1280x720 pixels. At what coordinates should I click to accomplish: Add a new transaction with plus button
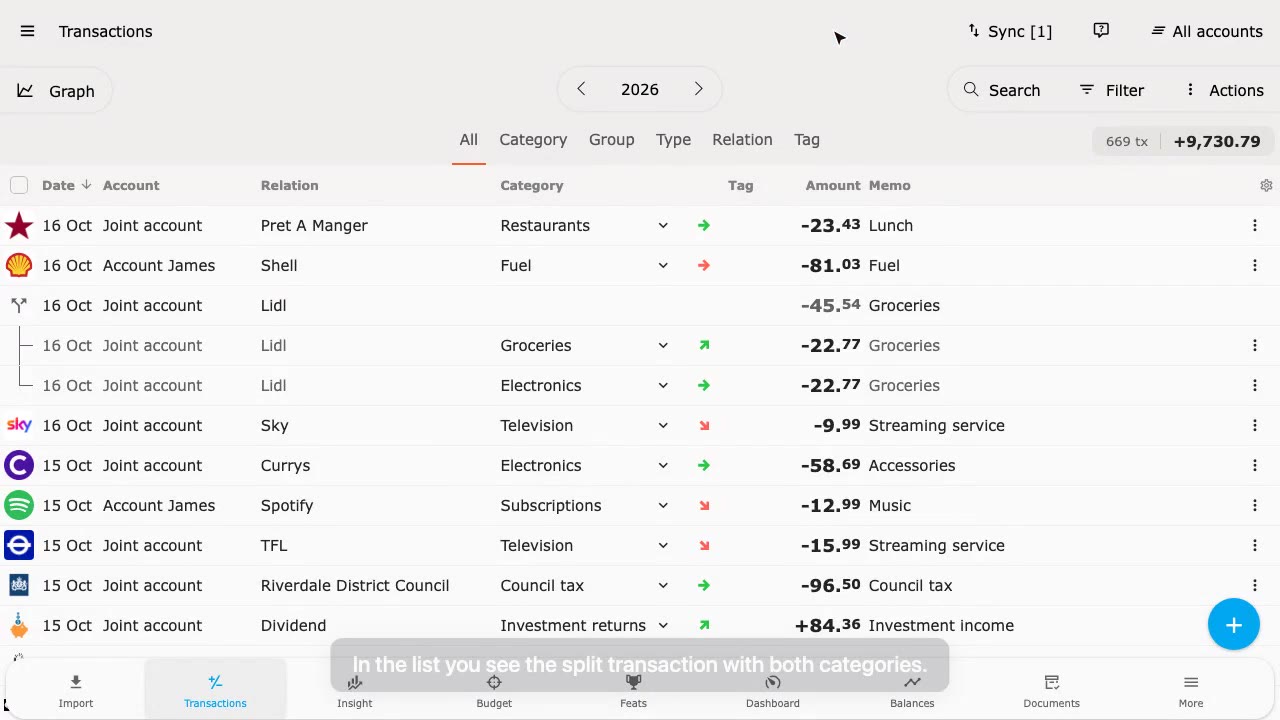point(1234,625)
